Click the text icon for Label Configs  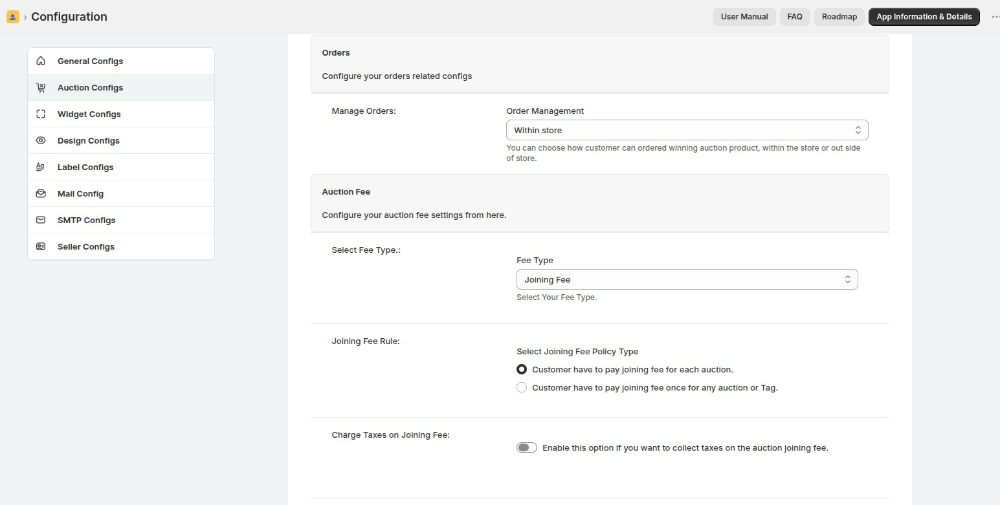tap(41, 167)
